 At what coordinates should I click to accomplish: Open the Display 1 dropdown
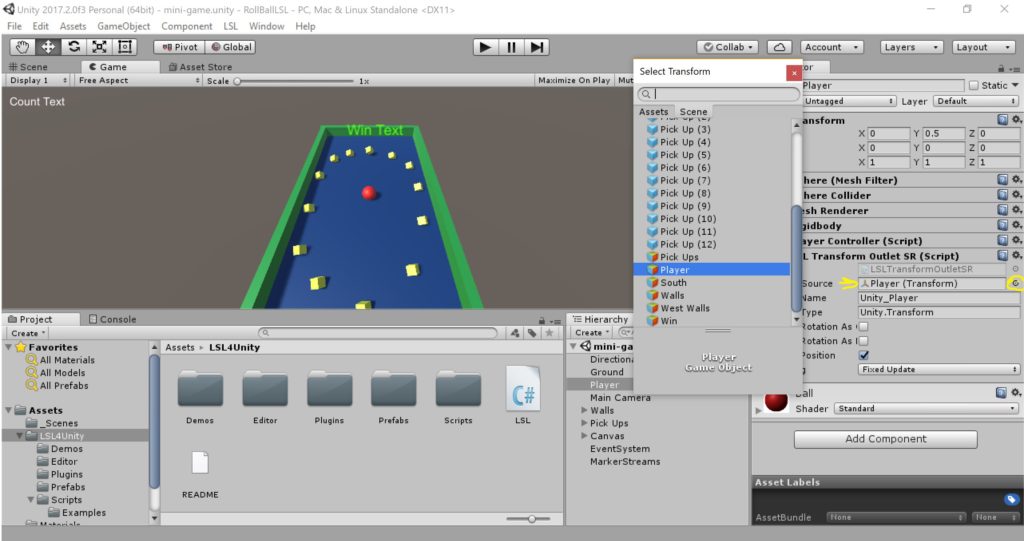click(38, 80)
